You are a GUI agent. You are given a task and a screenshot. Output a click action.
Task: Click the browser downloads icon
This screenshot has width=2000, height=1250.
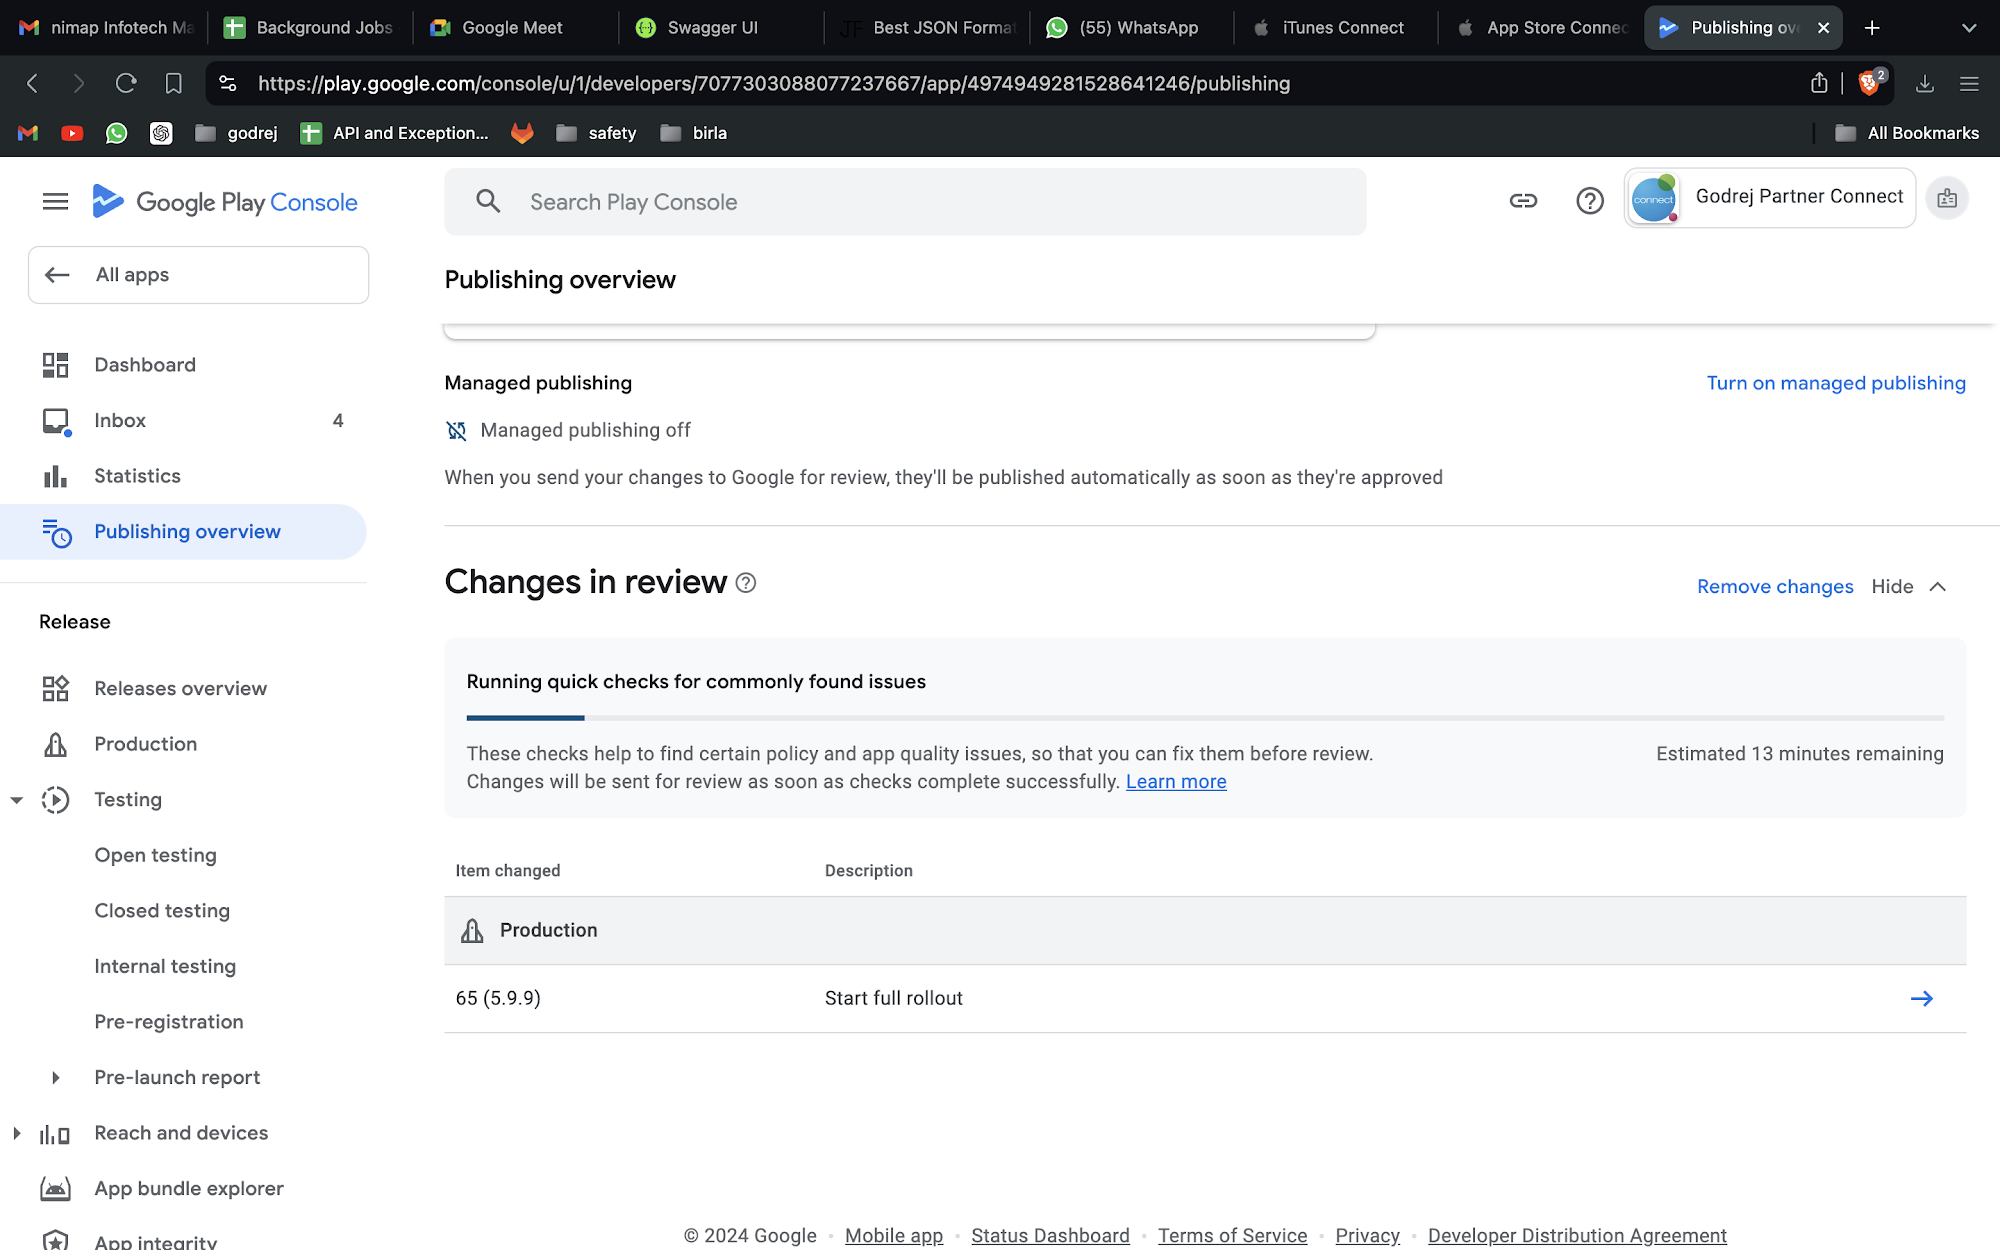click(x=1924, y=83)
